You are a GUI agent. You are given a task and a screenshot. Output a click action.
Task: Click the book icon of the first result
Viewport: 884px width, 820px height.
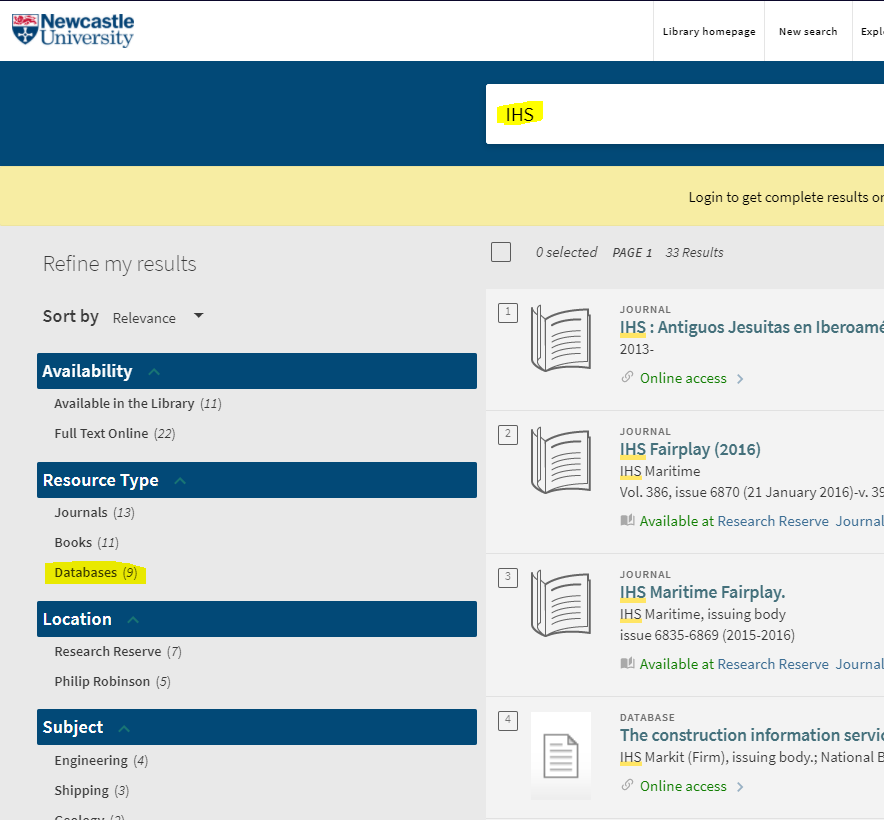[560, 338]
